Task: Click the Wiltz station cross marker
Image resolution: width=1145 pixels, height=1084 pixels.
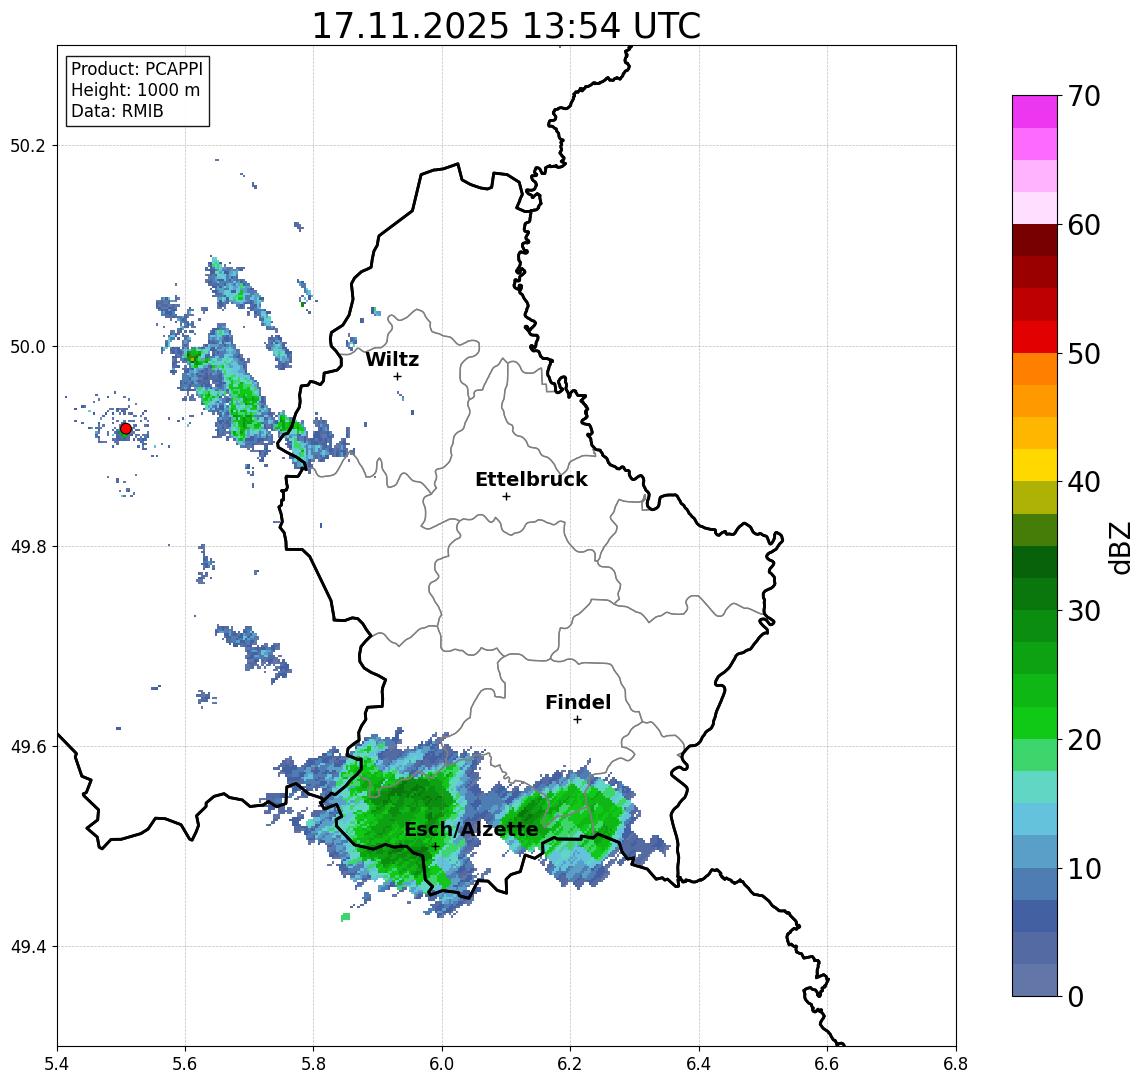Action: [397, 376]
